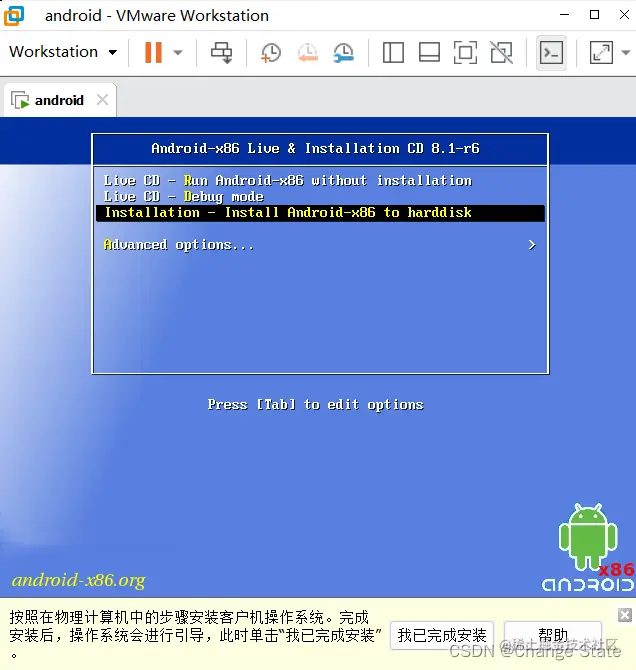Open the stretch display options dropdown arrow

coord(626,53)
